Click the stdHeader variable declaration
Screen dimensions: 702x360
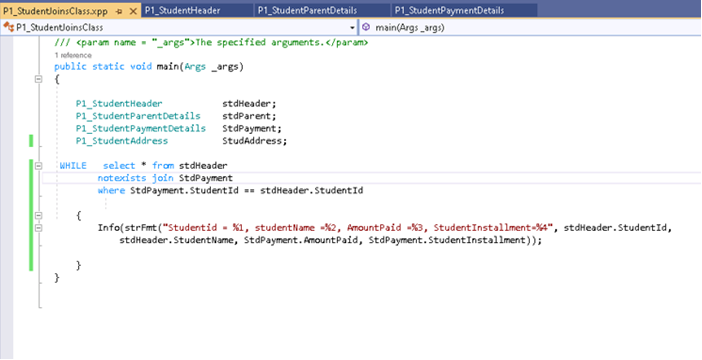pos(249,104)
